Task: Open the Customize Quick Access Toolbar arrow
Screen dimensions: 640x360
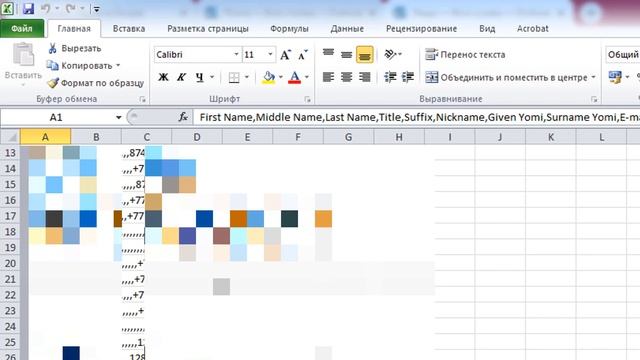Action: tap(96, 9)
